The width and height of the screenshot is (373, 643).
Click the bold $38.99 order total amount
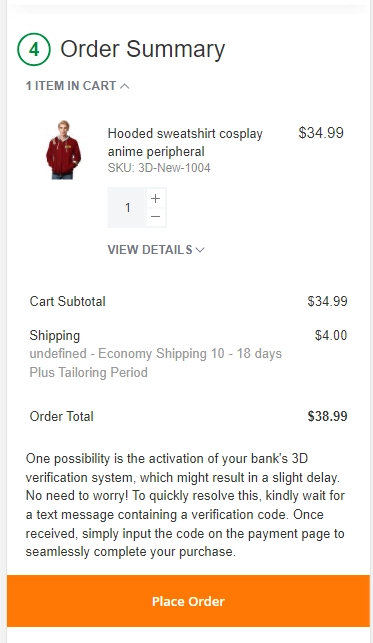[x=328, y=416]
